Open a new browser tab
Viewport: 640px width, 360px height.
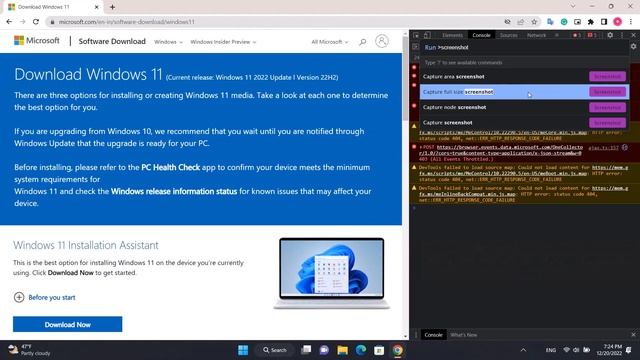(112, 7)
